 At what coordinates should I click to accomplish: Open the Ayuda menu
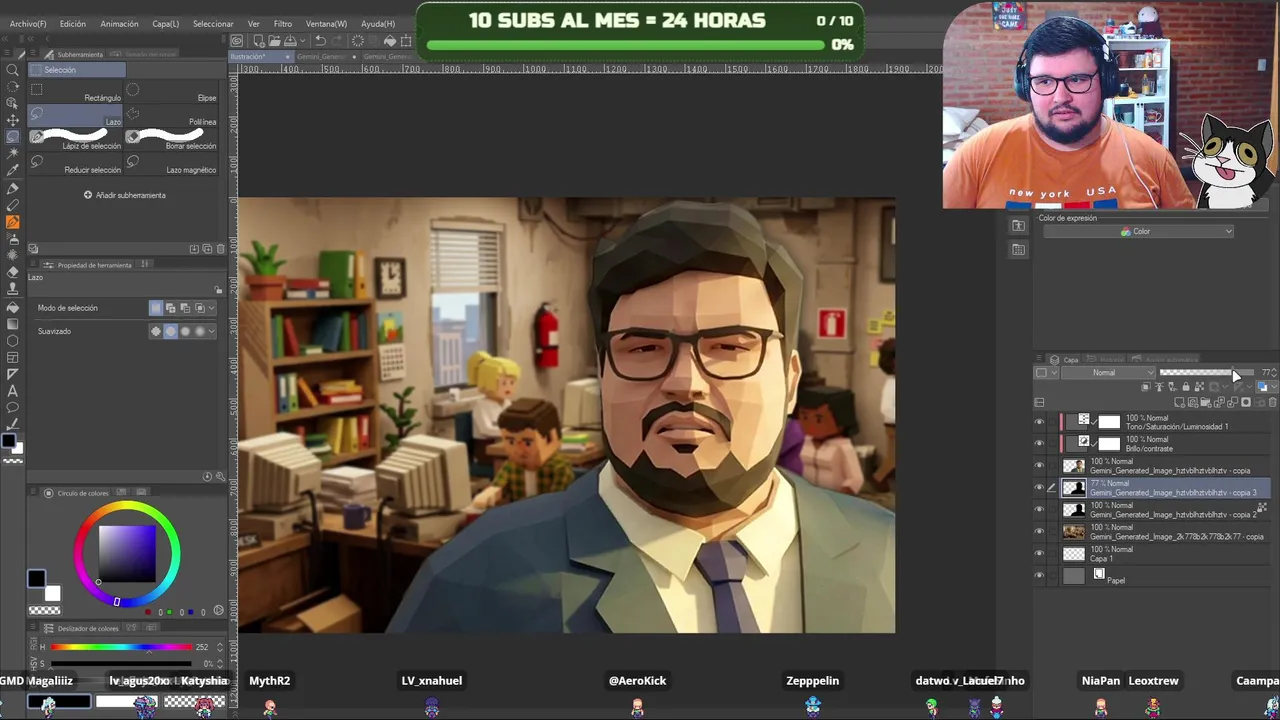tap(378, 24)
